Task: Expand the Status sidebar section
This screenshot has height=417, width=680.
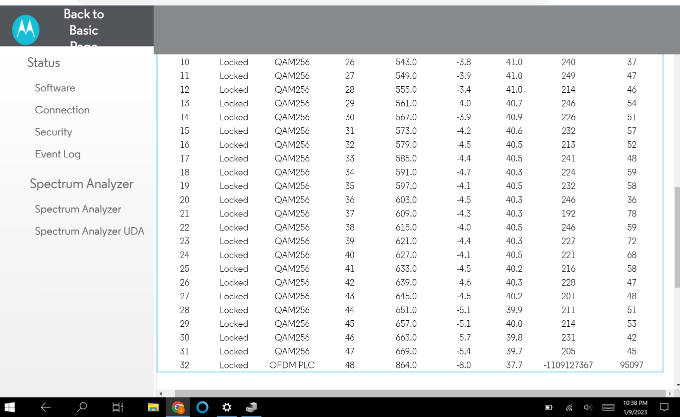Action: click(43, 63)
